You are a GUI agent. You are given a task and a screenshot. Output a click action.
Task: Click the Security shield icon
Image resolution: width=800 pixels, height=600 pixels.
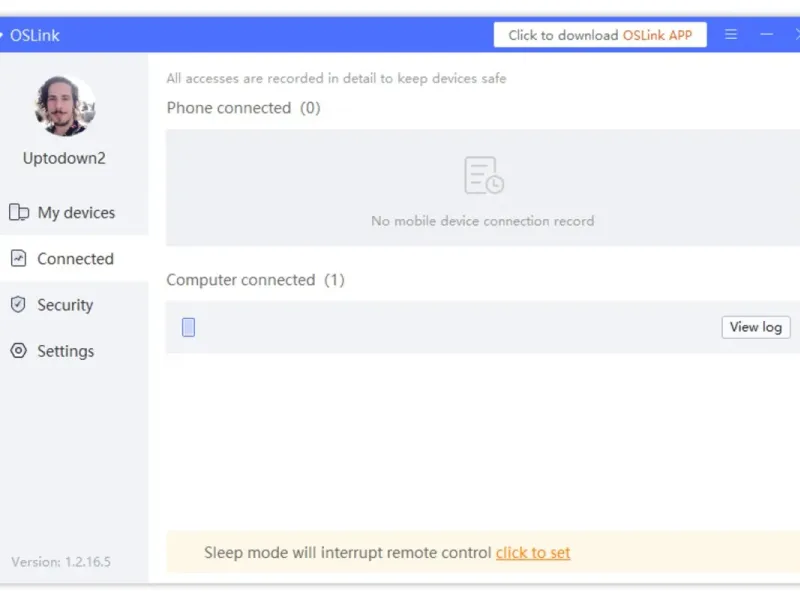pyautogui.click(x=18, y=304)
